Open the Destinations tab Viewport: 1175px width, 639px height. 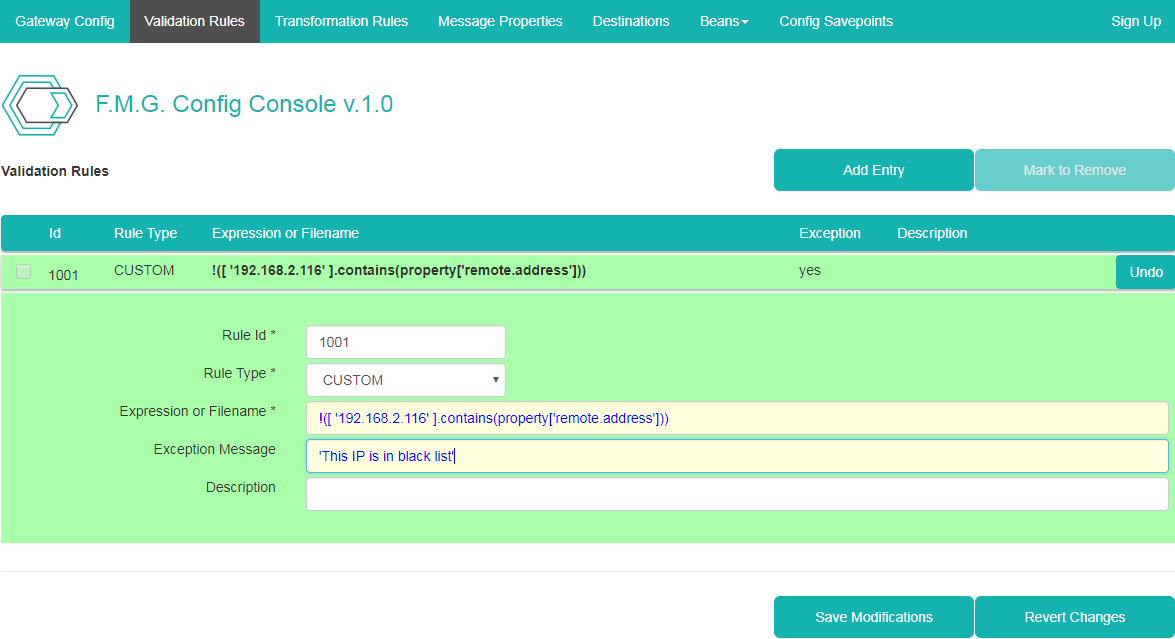click(x=631, y=21)
